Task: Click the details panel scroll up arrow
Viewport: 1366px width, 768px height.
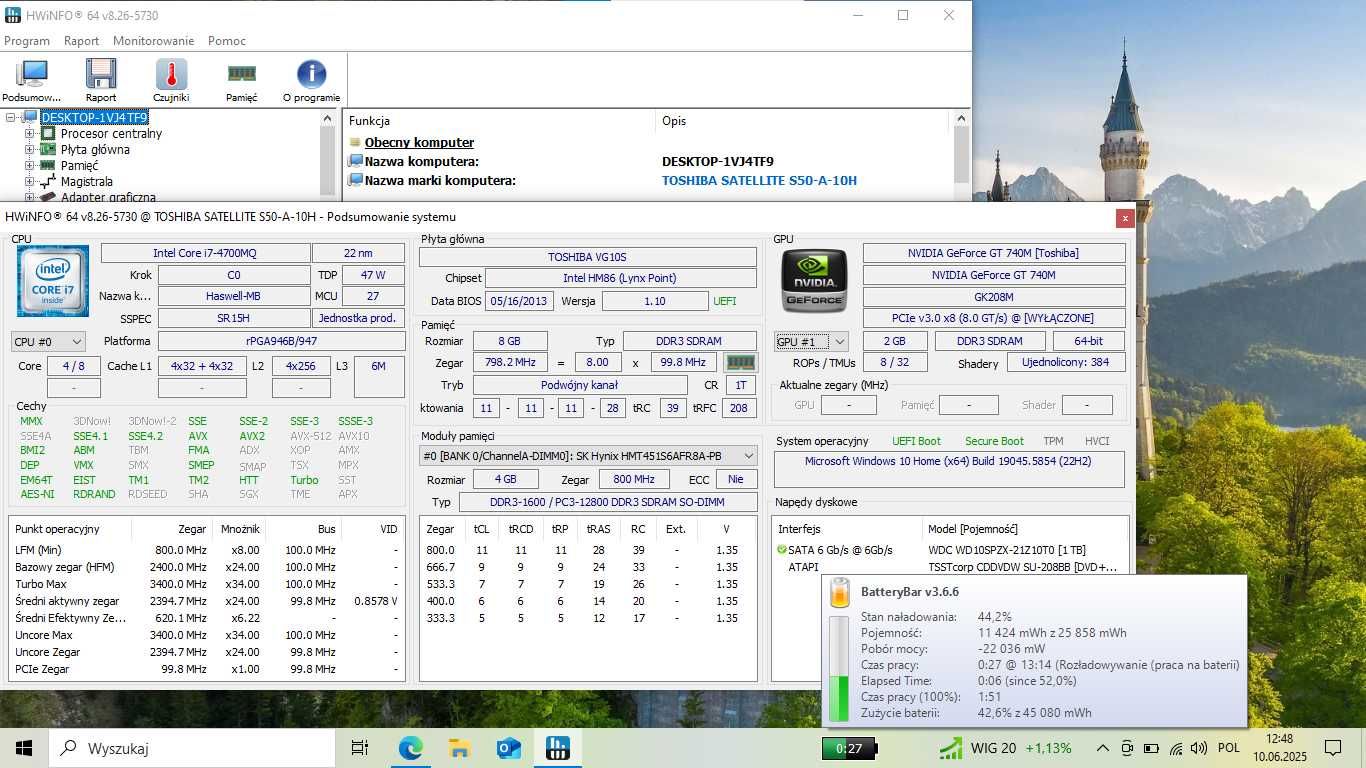Action: click(x=961, y=119)
